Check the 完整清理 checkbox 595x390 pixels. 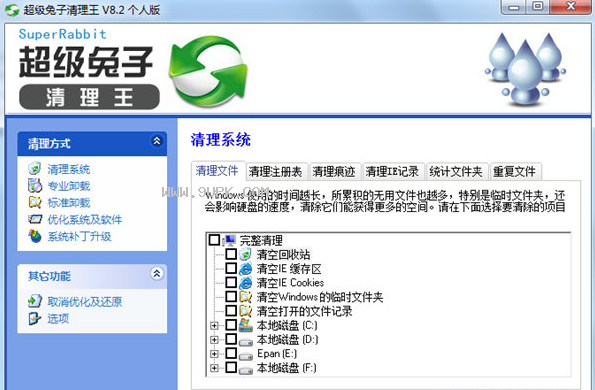tap(214, 240)
